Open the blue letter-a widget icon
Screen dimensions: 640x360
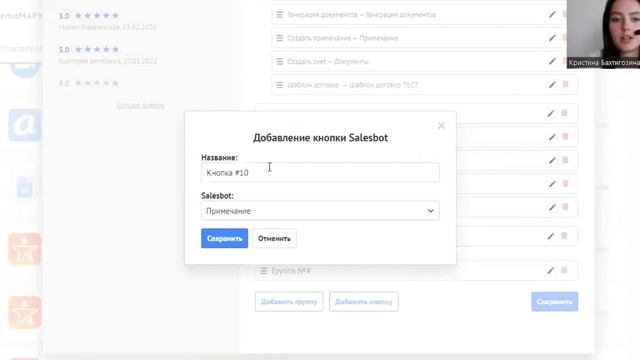pos(25,125)
